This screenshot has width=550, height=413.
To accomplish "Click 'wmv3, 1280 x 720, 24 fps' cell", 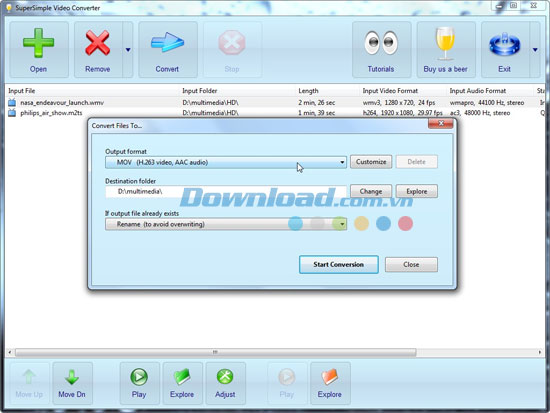I will [x=399, y=102].
